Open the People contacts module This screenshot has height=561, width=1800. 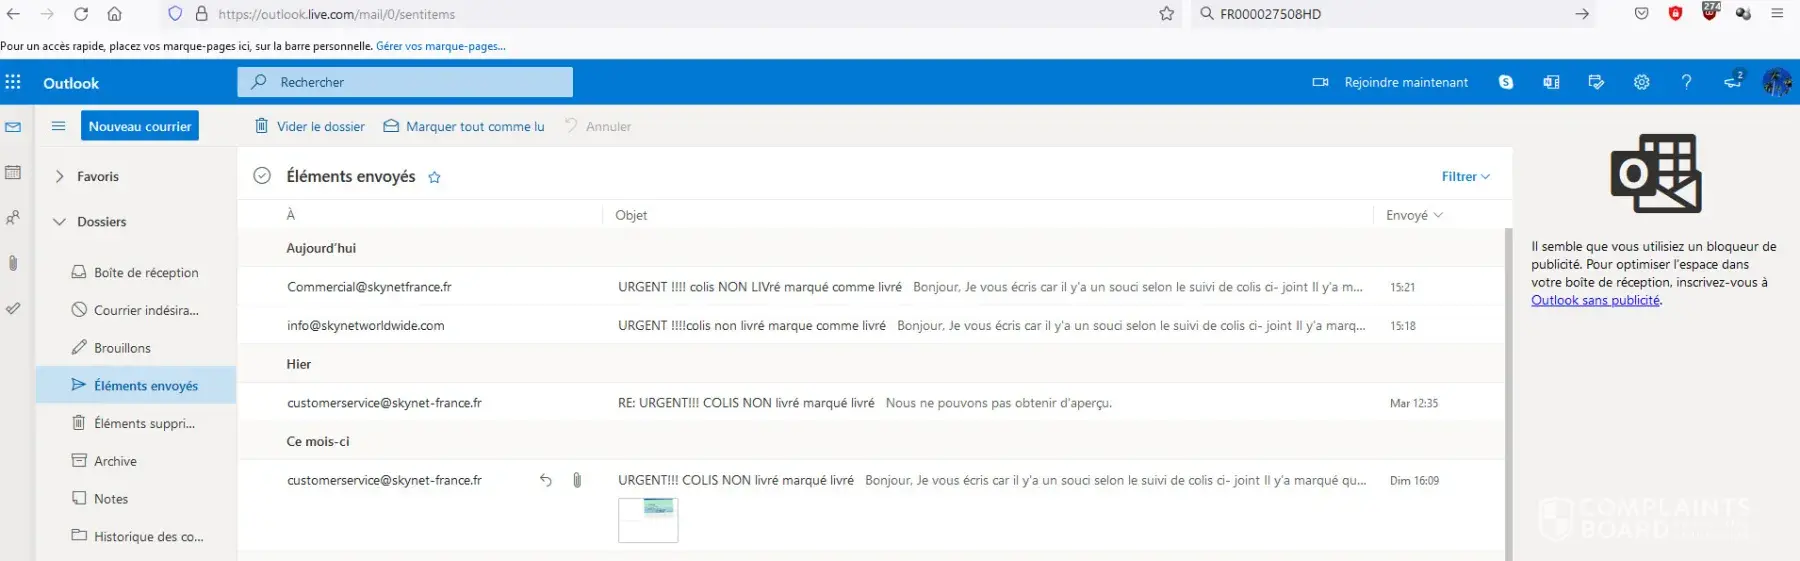(x=13, y=217)
